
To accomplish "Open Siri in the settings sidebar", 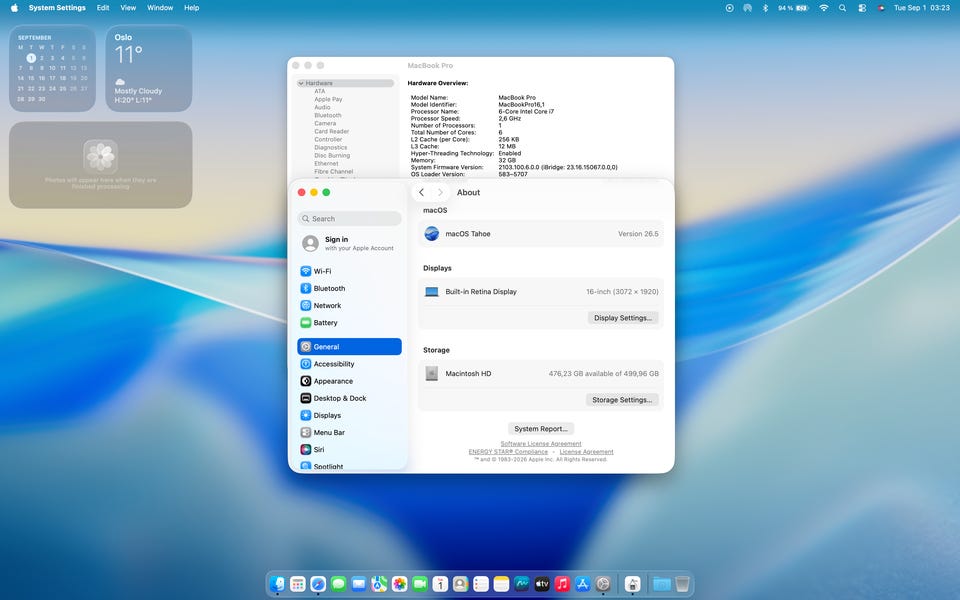I will (x=349, y=449).
